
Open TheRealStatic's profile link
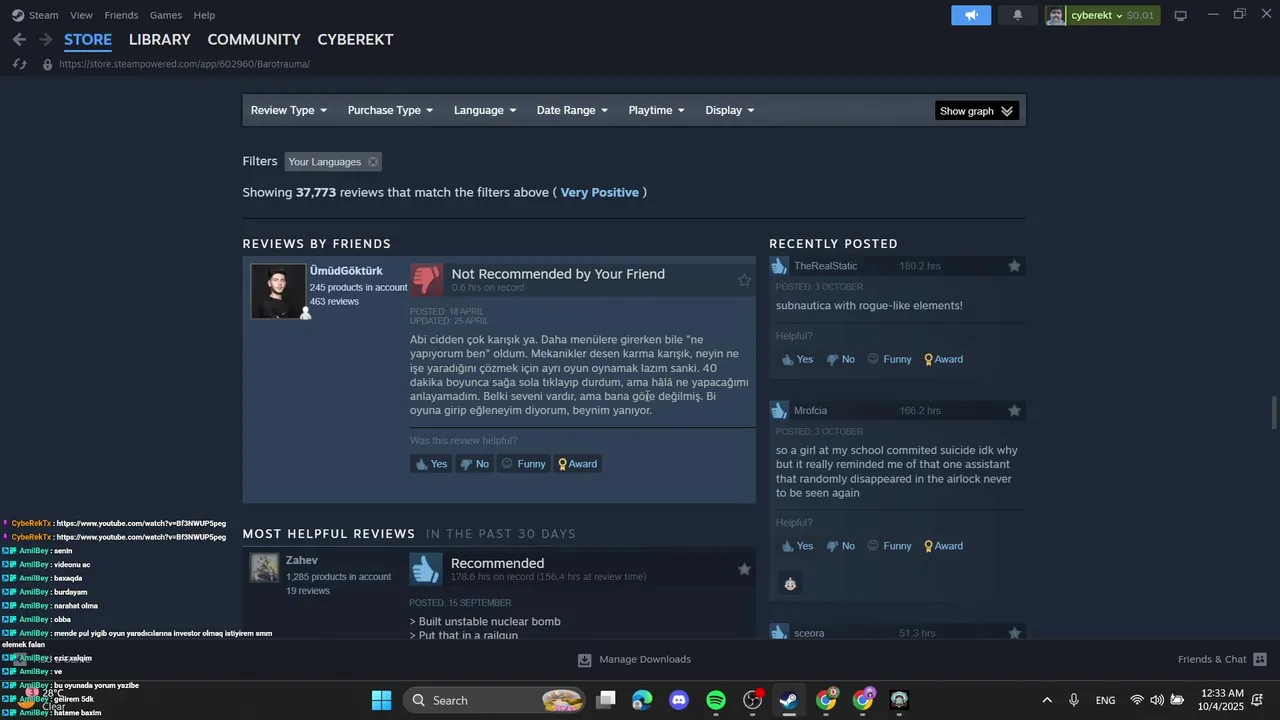pyautogui.click(x=826, y=266)
